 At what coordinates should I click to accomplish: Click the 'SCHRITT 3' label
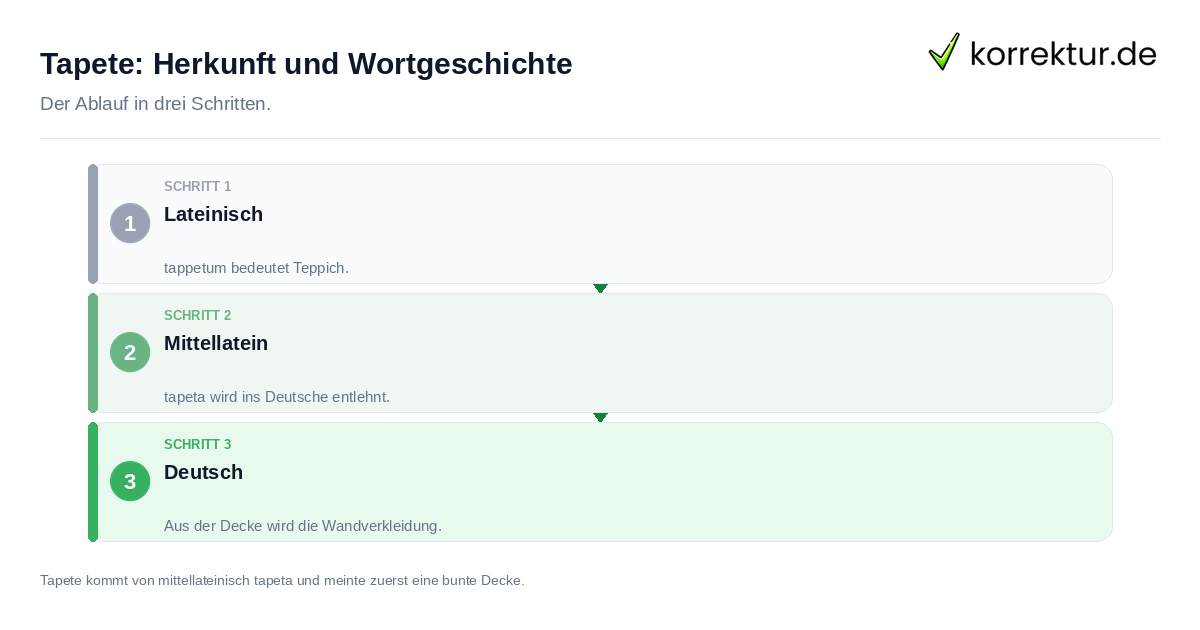pos(198,445)
